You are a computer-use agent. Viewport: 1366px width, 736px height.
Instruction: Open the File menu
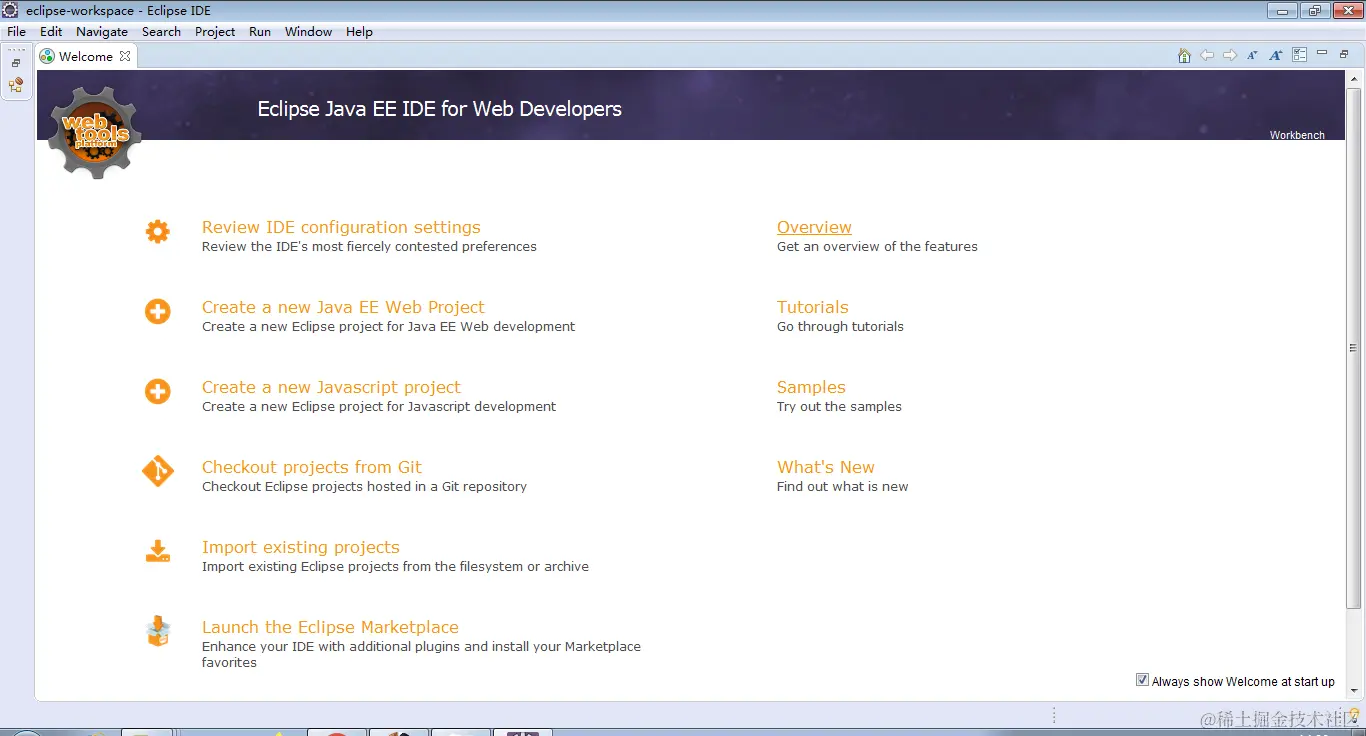pos(16,32)
